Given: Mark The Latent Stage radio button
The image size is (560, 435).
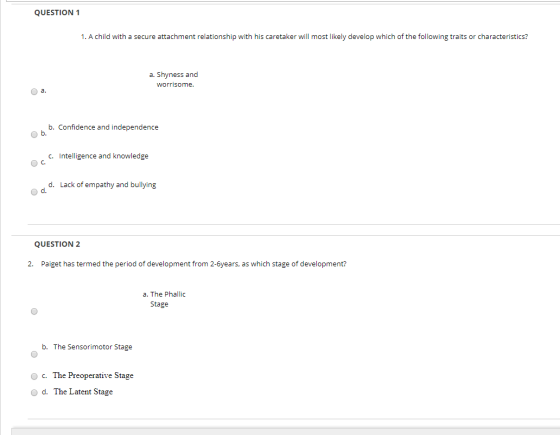Looking at the screenshot, I should [34, 392].
